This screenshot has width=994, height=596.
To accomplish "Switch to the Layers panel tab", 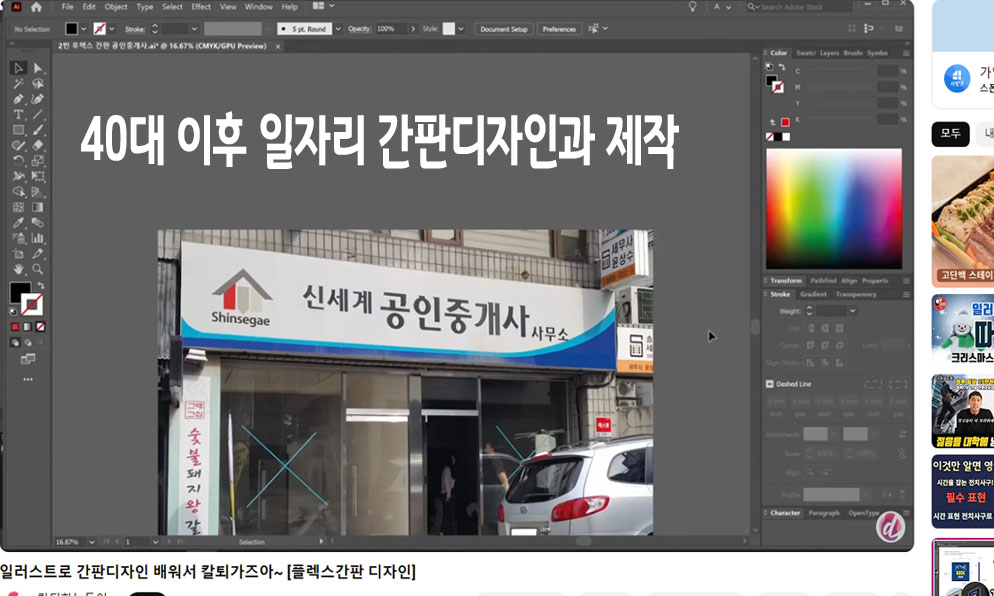I will [x=829, y=53].
